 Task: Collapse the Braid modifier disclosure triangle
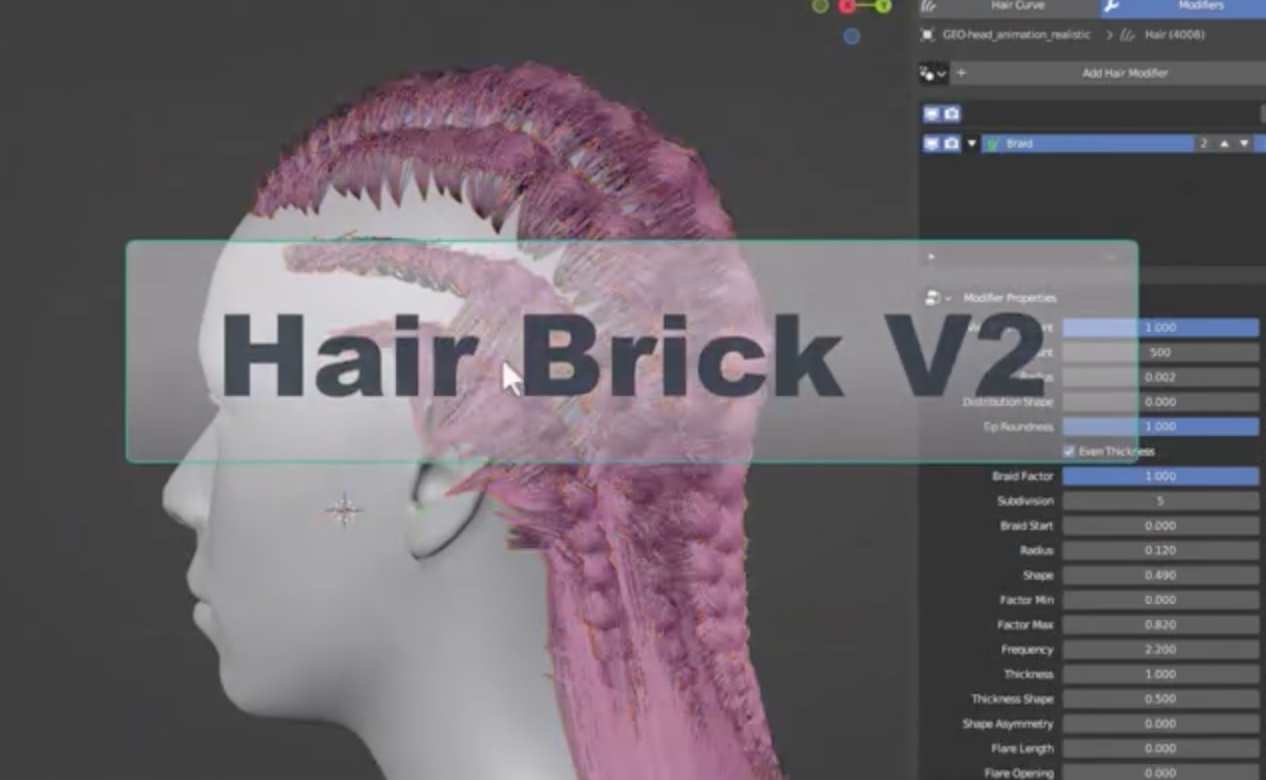pyautogui.click(x=971, y=144)
